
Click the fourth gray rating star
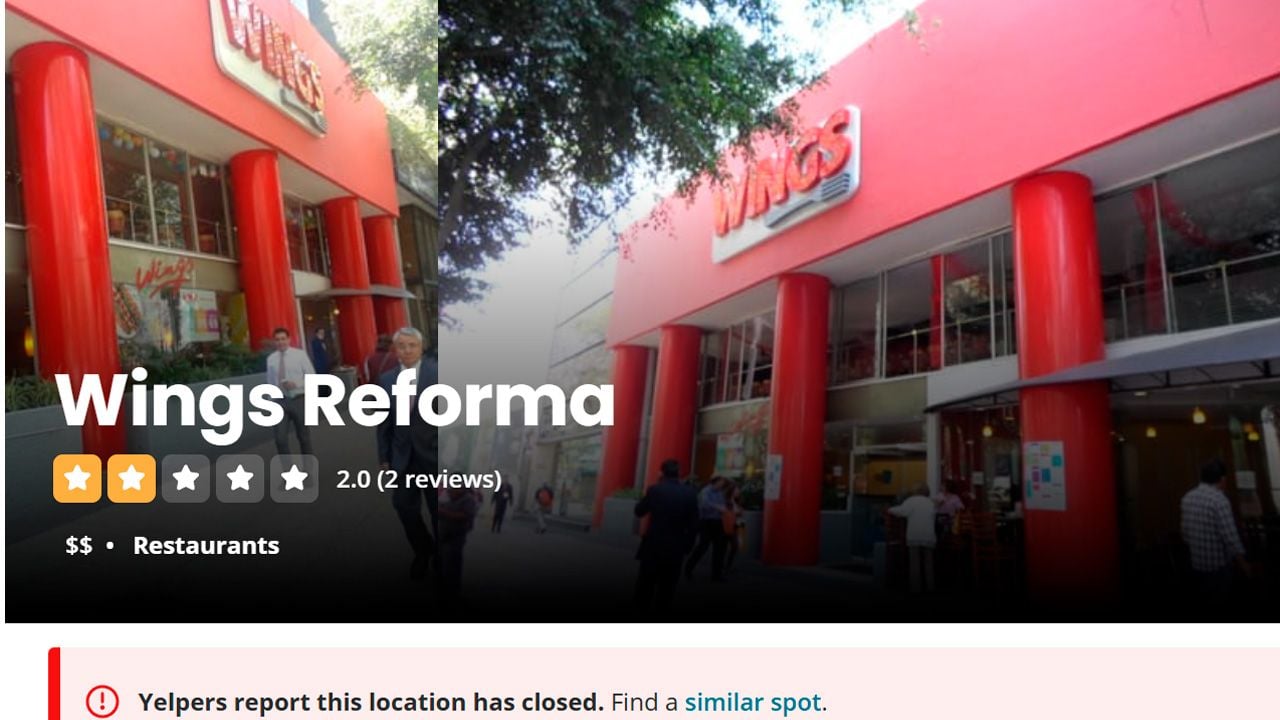click(240, 478)
